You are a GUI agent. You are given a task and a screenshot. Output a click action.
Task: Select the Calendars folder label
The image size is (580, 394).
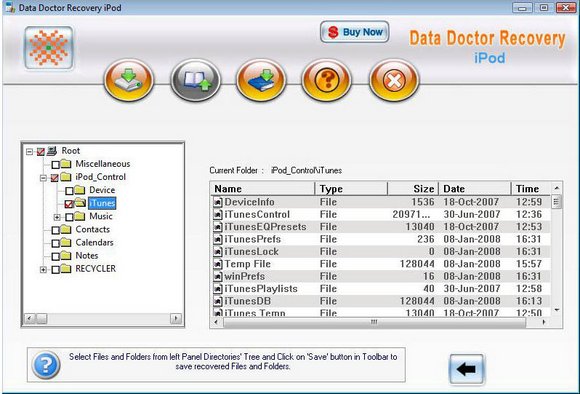94,242
